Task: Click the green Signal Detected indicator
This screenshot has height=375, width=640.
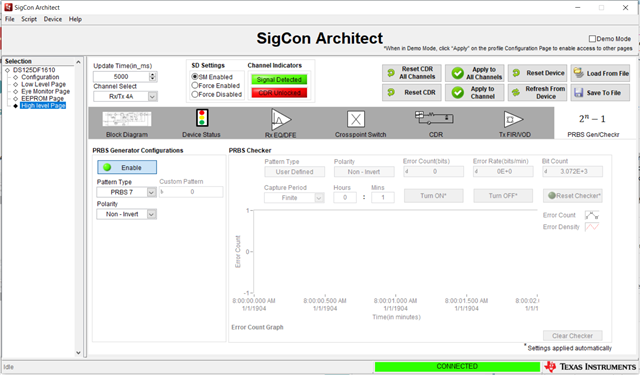Action: point(279,80)
